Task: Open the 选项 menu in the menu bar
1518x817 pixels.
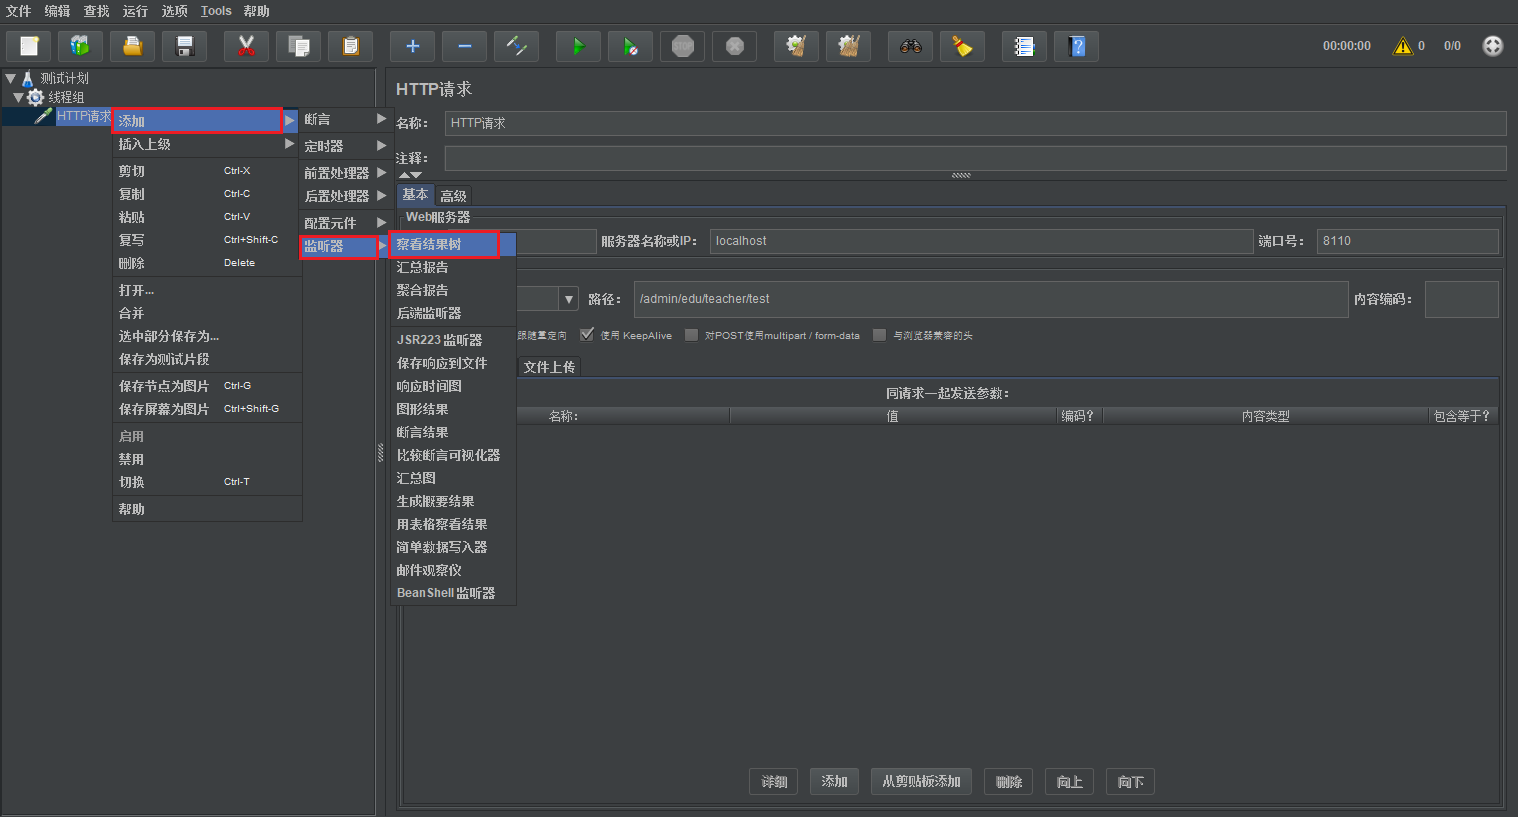Action: pos(174,11)
